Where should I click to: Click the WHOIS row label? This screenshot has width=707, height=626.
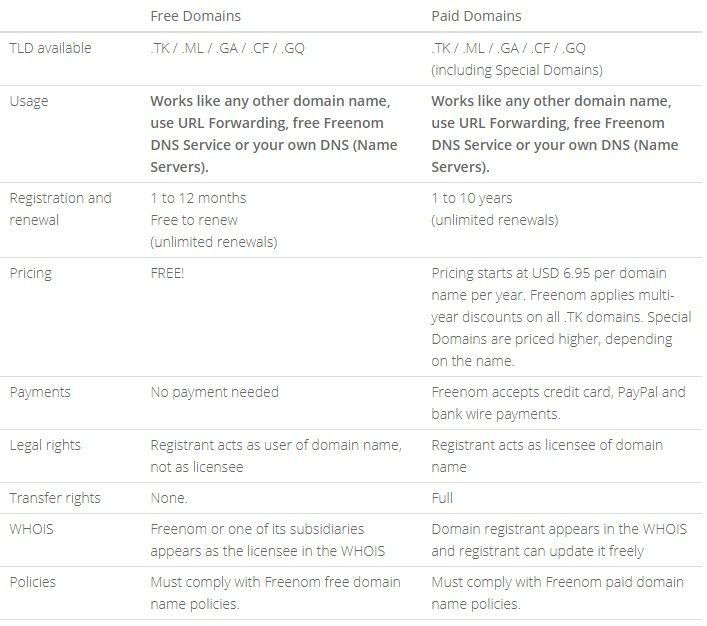(33, 528)
